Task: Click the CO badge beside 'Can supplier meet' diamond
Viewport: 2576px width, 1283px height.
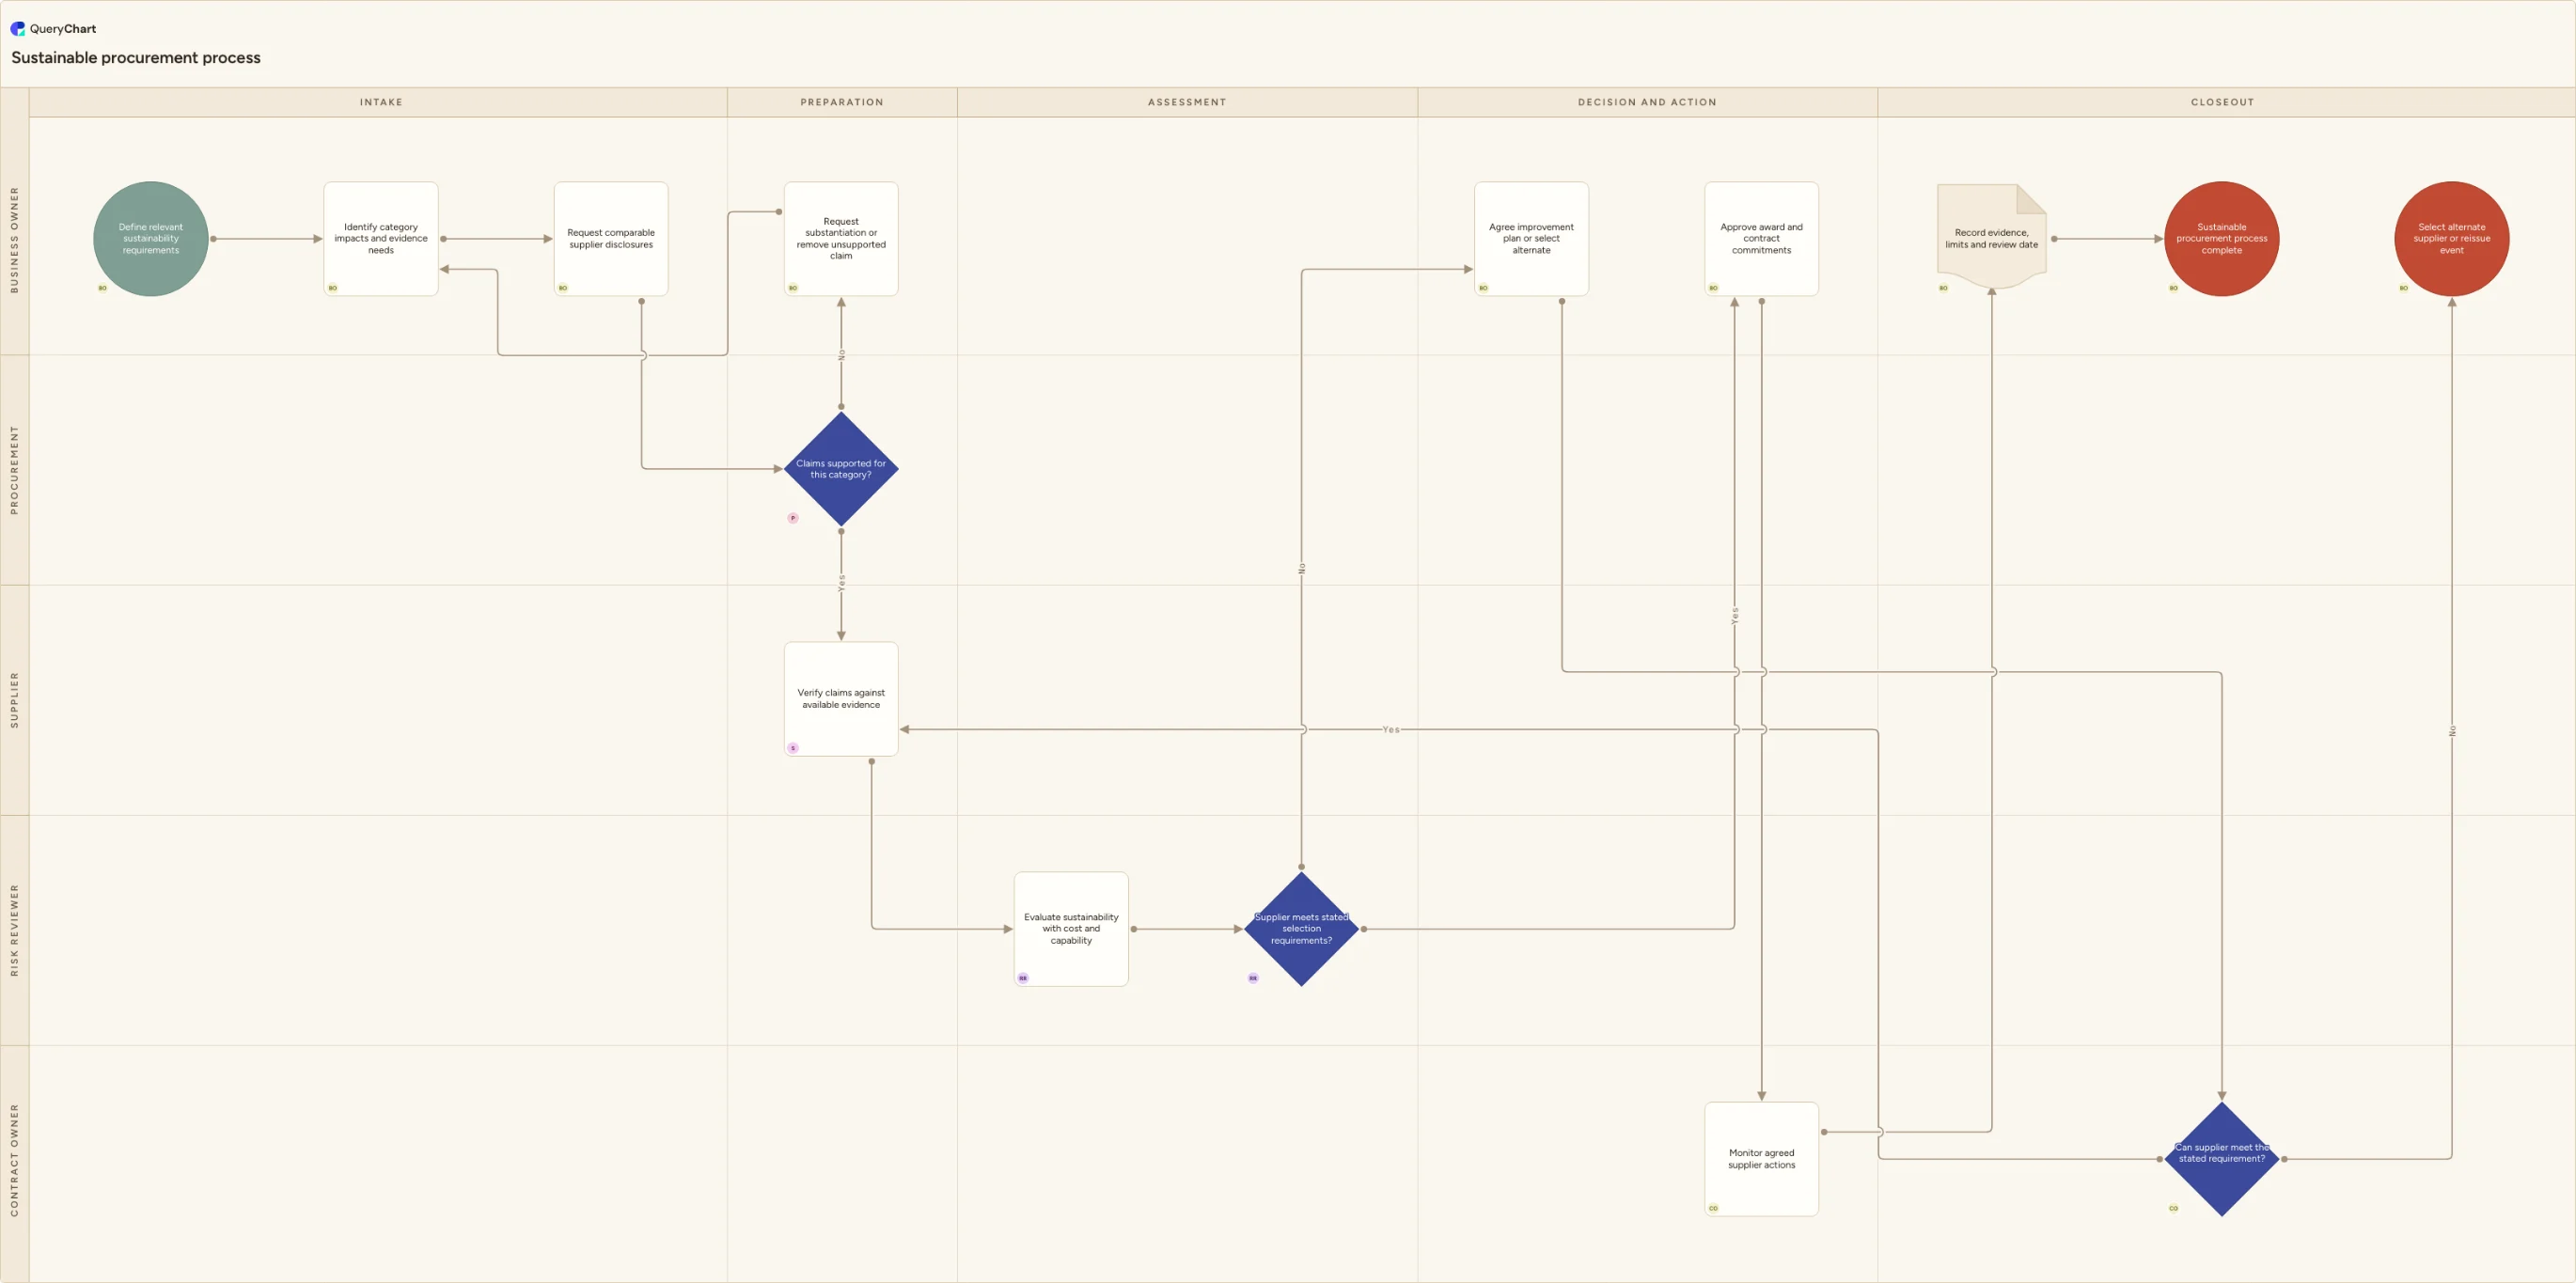Action: coord(2173,1208)
